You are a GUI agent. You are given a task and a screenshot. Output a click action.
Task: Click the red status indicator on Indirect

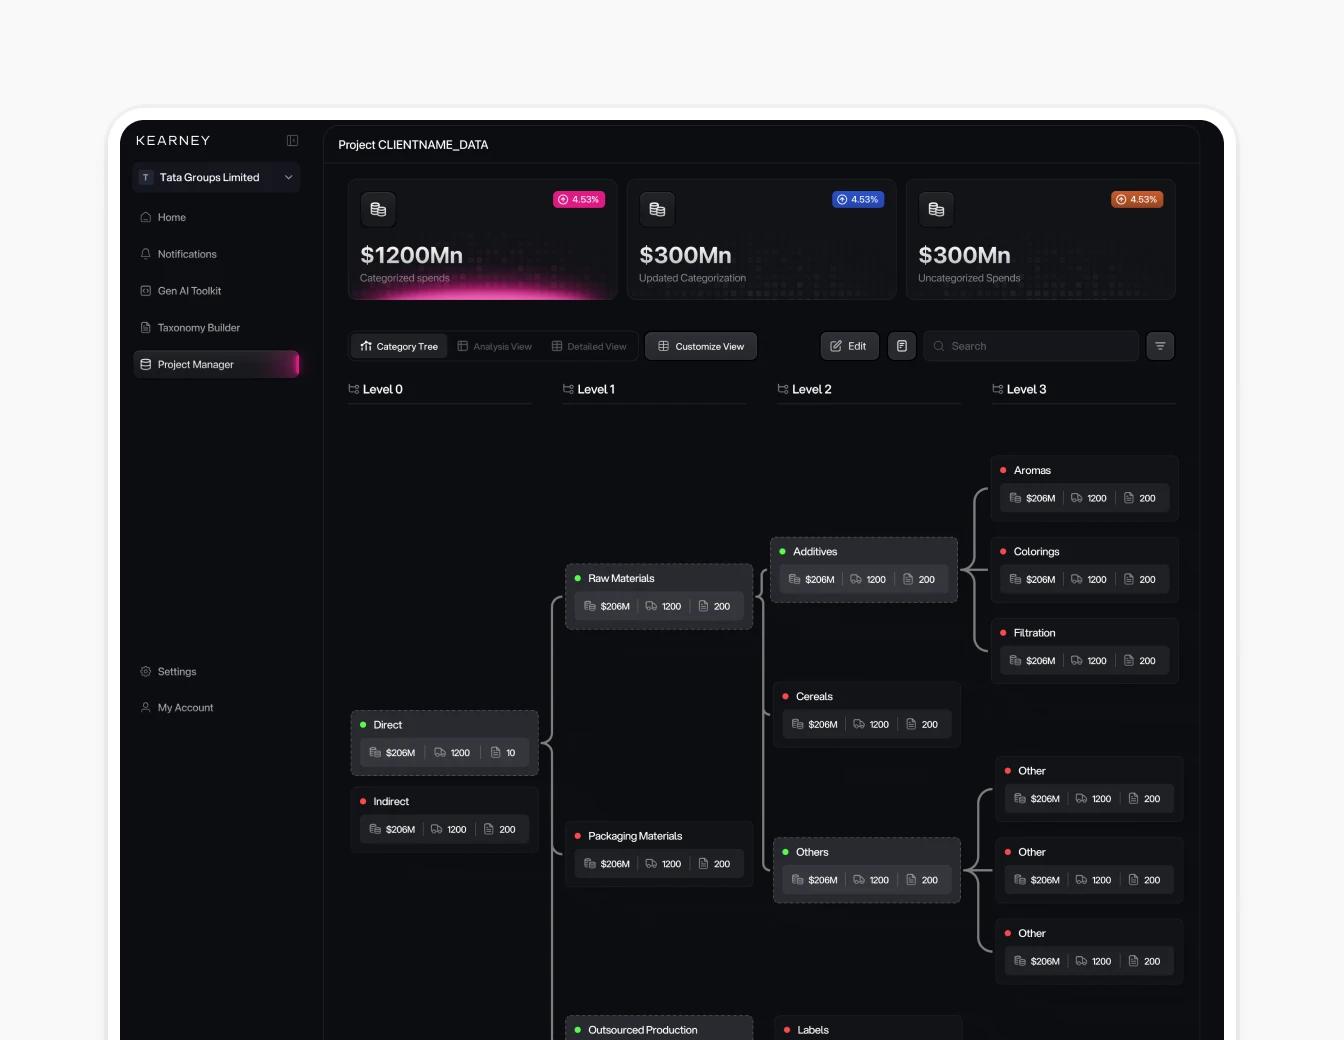tap(363, 801)
